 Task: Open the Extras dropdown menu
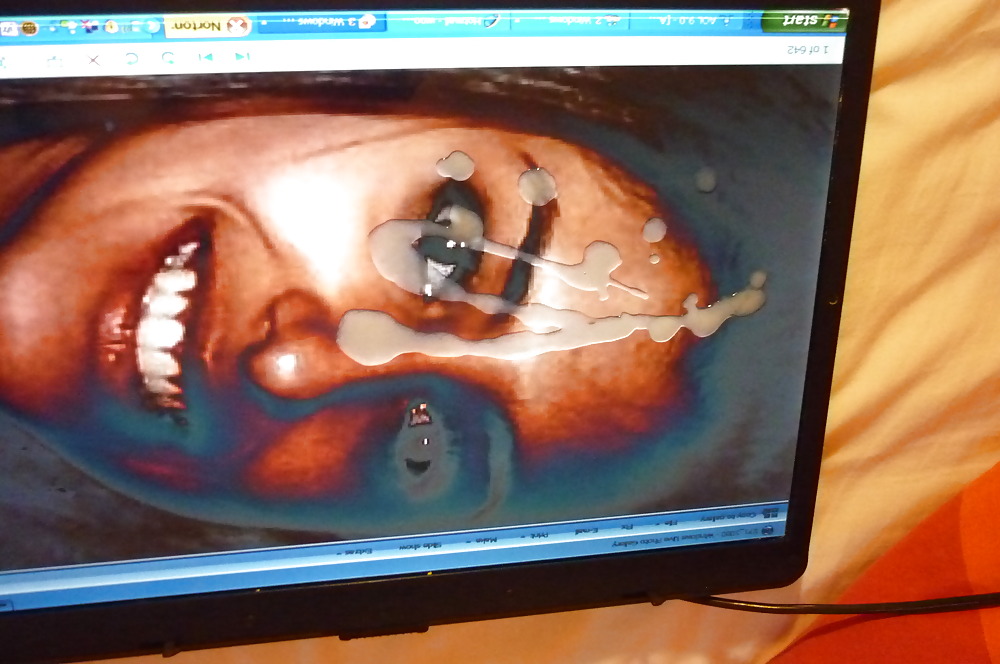click(x=357, y=551)
